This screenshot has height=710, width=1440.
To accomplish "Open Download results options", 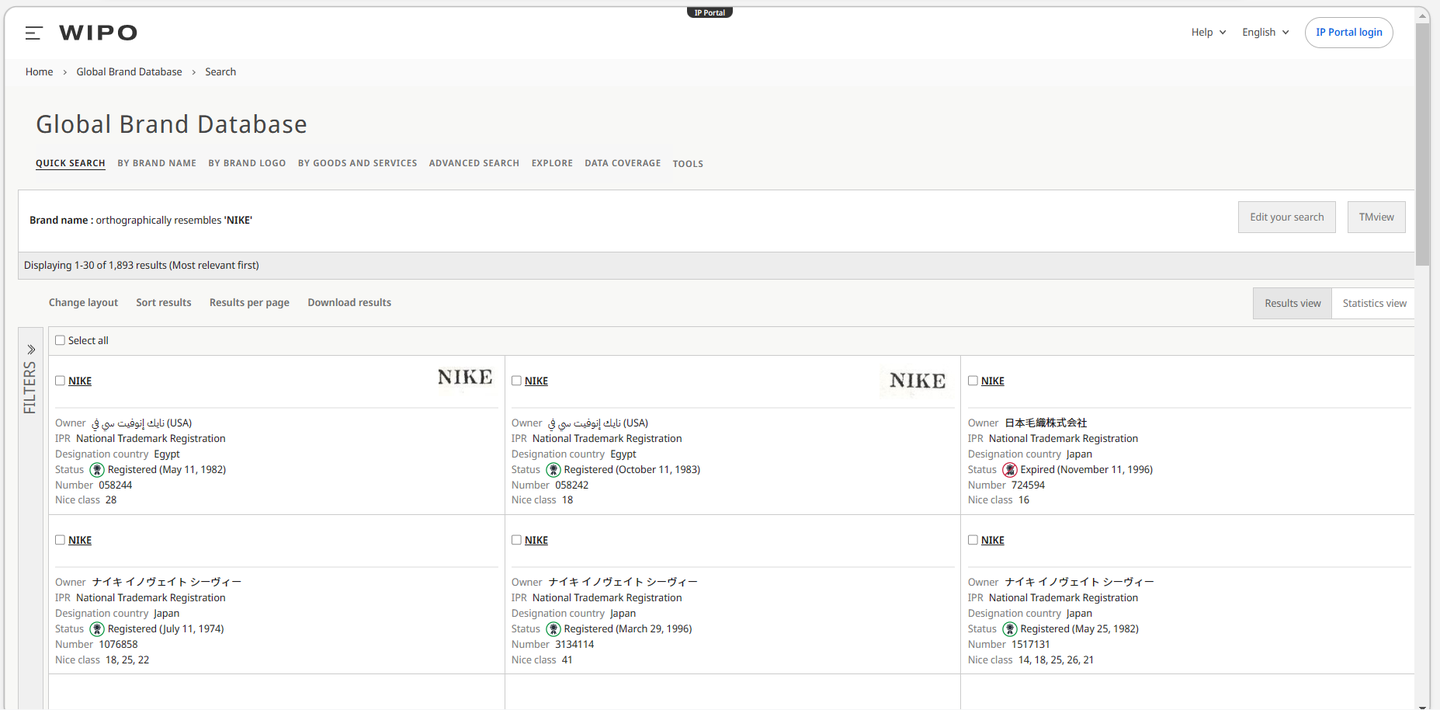I will coord(349,302).
